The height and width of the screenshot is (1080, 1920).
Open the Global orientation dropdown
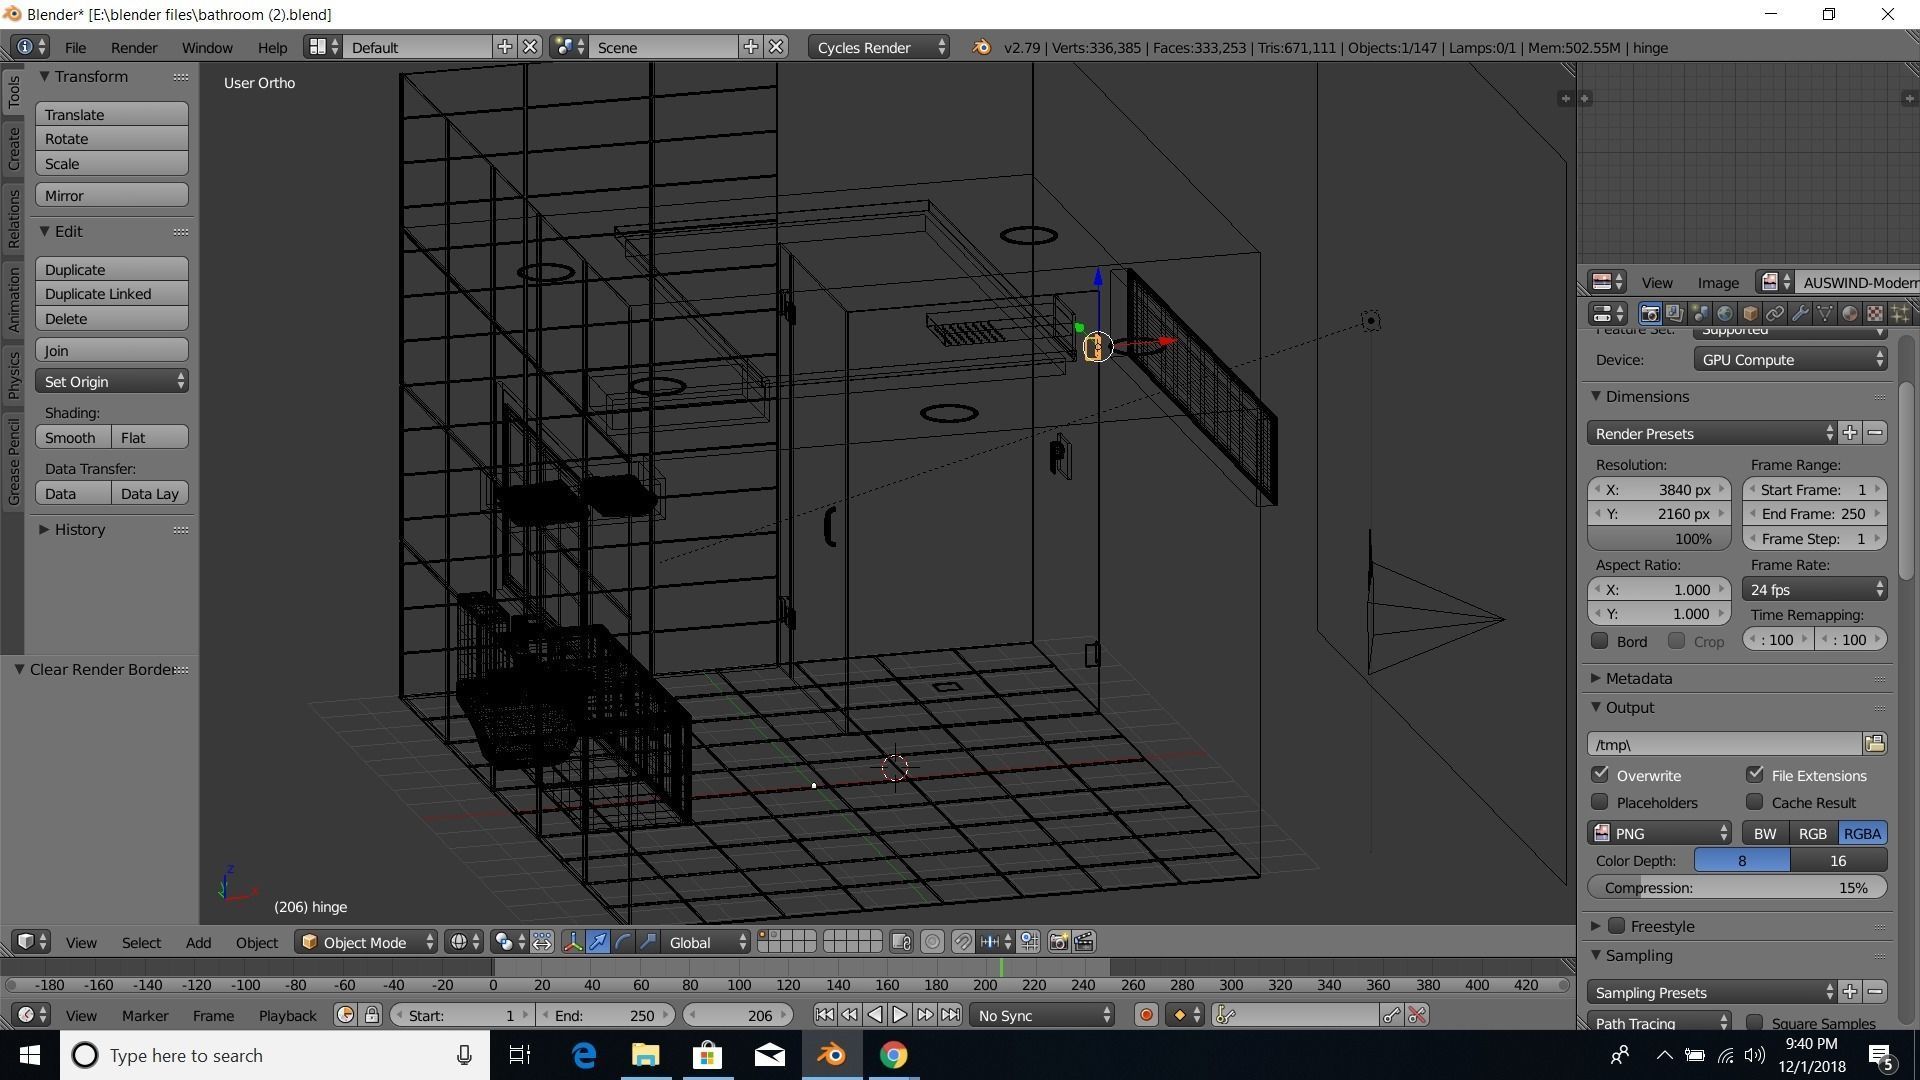706,942
